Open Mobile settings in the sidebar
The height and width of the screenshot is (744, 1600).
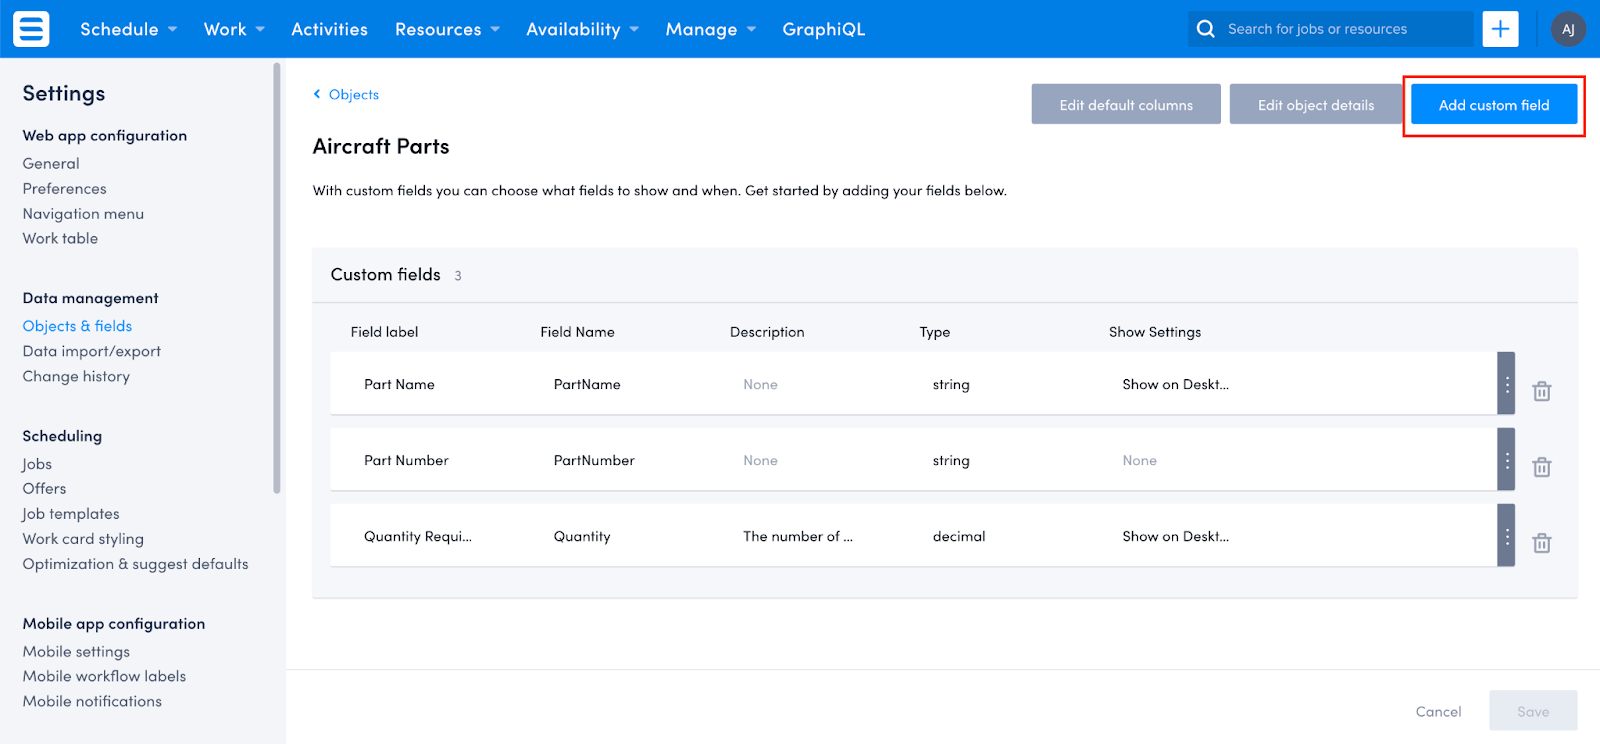pyautogui.click(x=76, y=651)
